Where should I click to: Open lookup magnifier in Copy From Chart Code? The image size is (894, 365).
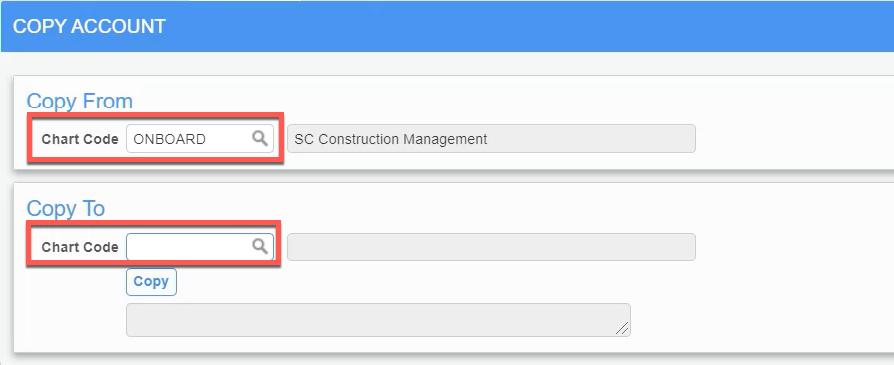260,138
